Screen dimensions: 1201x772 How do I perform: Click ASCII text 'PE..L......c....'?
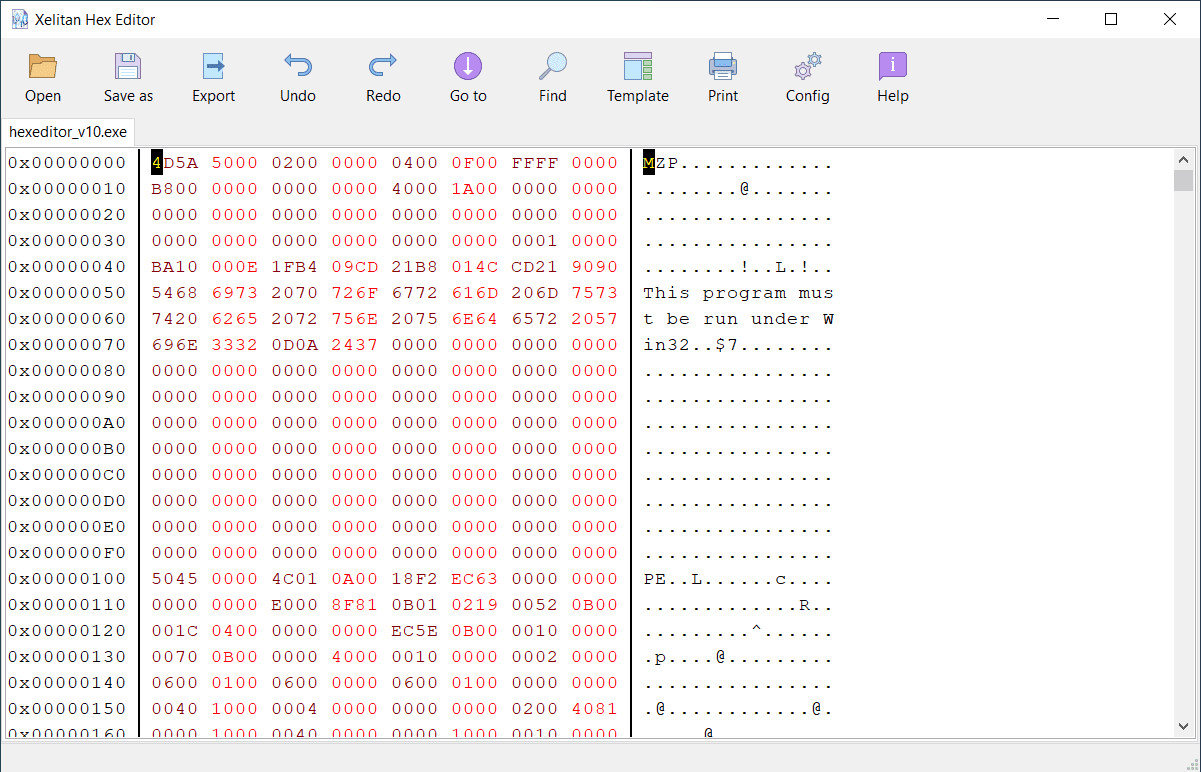pyautogui.click(x=738, y=579)
